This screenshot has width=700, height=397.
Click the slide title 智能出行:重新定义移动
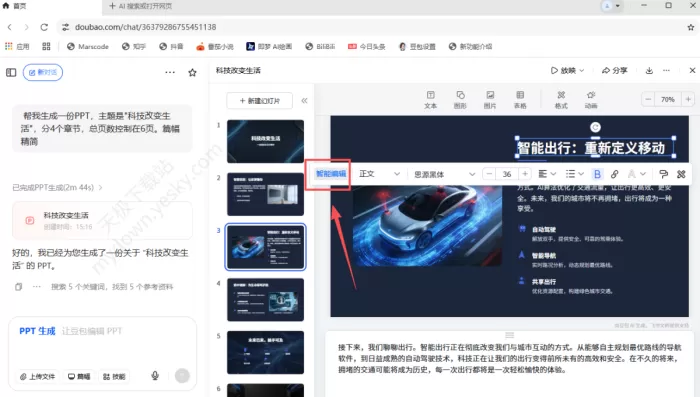click(591, 148)
